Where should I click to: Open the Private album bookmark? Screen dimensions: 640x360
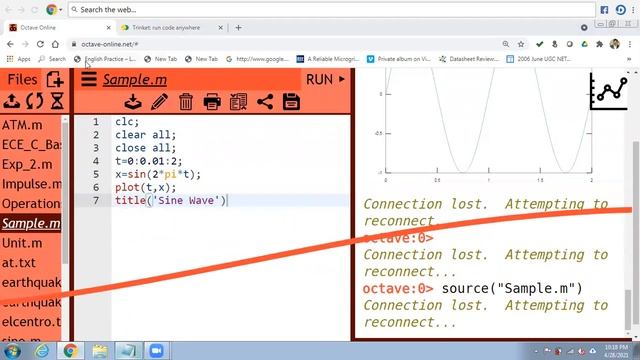398,59
